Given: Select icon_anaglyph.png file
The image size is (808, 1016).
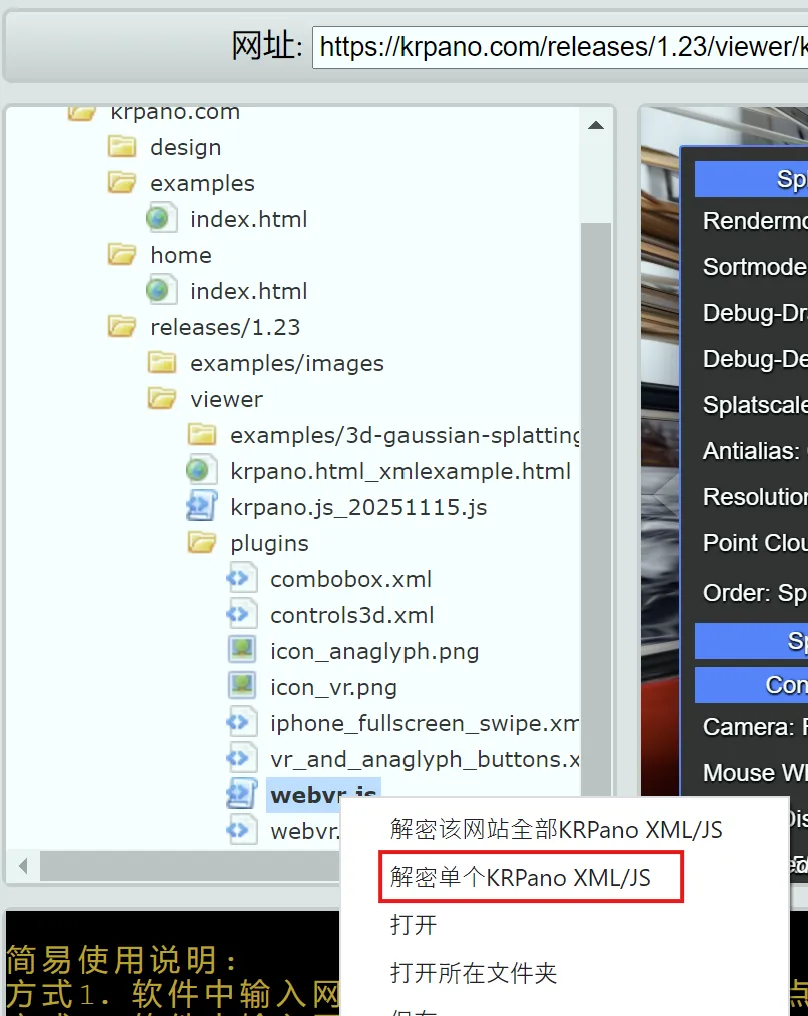Looking at the screenshot, I should [x=375, y=652].
